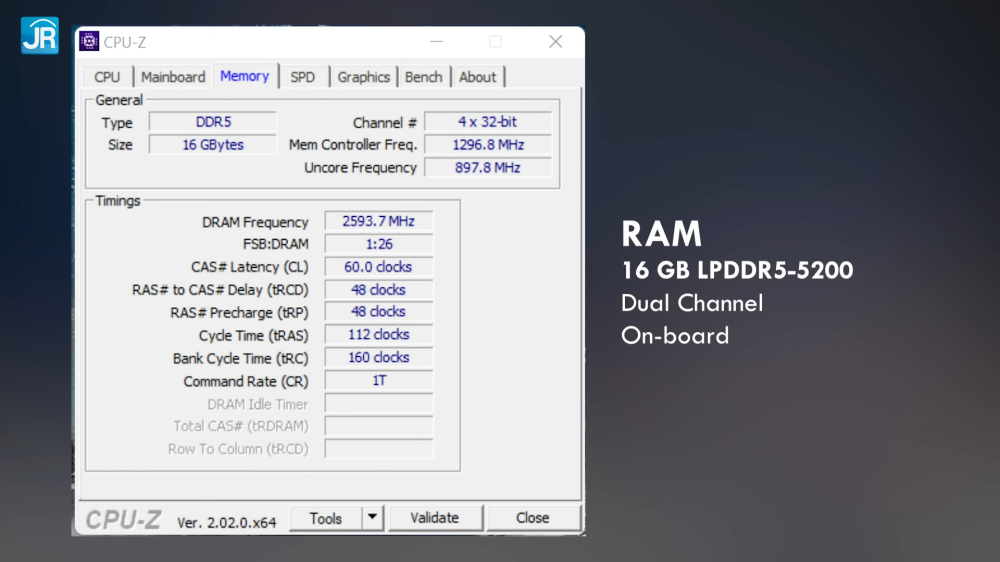Click the Uncore Frequency value field
Image resolution: width=1000 pixels, height=562 pixels.
coord(487,168)
